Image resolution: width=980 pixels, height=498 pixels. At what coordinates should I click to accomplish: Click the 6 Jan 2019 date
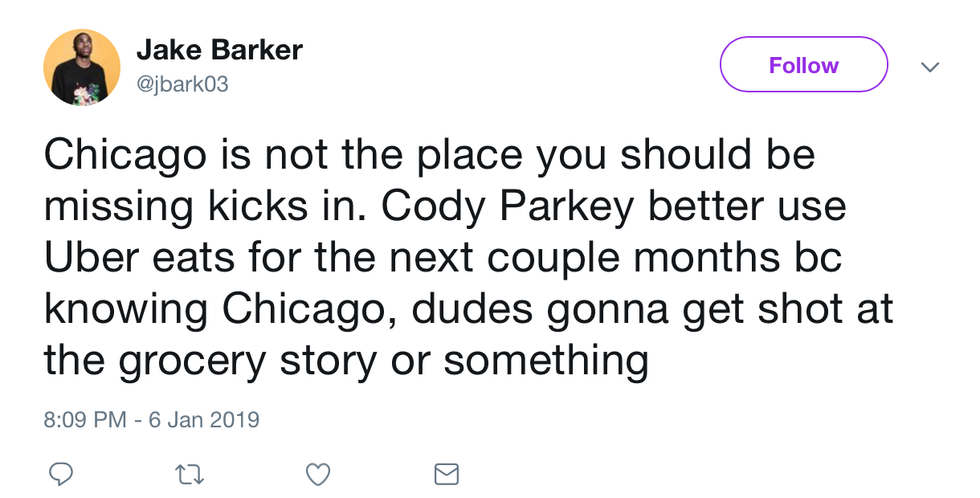click(204, 418)
